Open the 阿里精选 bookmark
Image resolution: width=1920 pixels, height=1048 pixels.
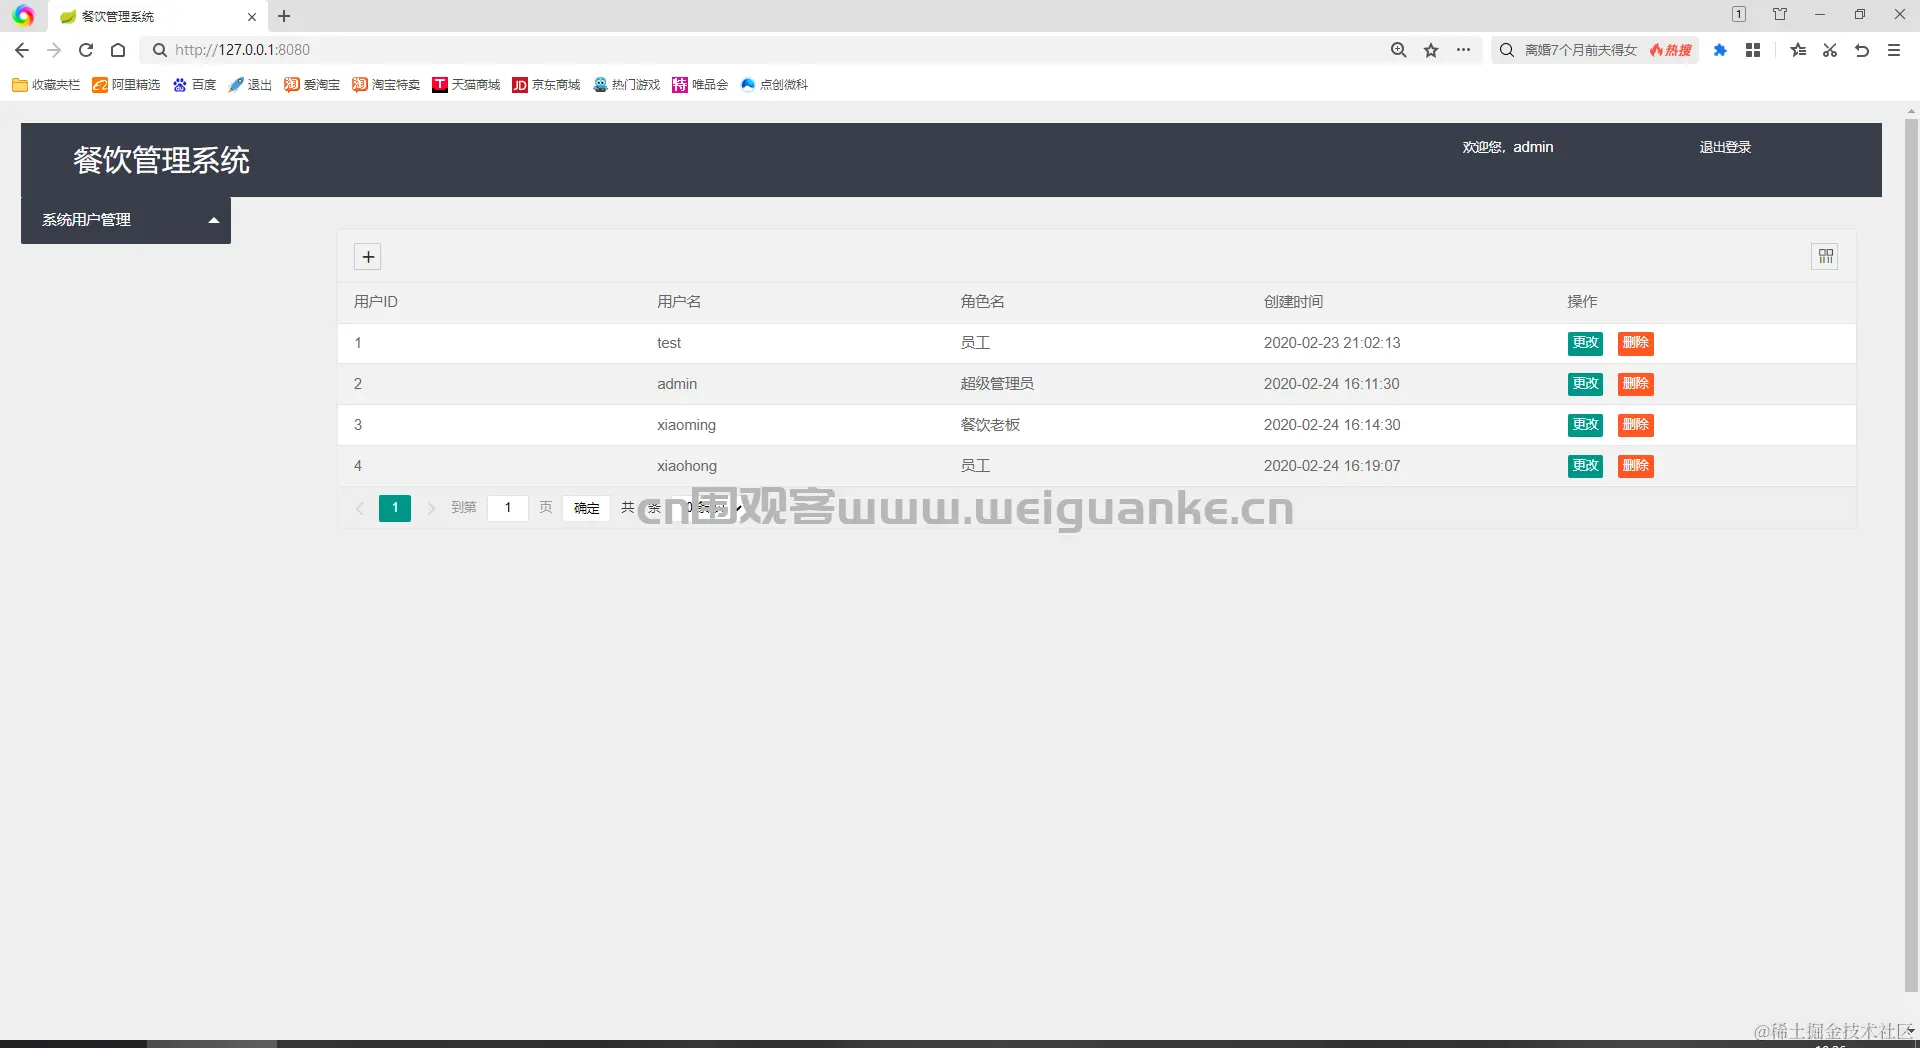(x=126, y=85)
